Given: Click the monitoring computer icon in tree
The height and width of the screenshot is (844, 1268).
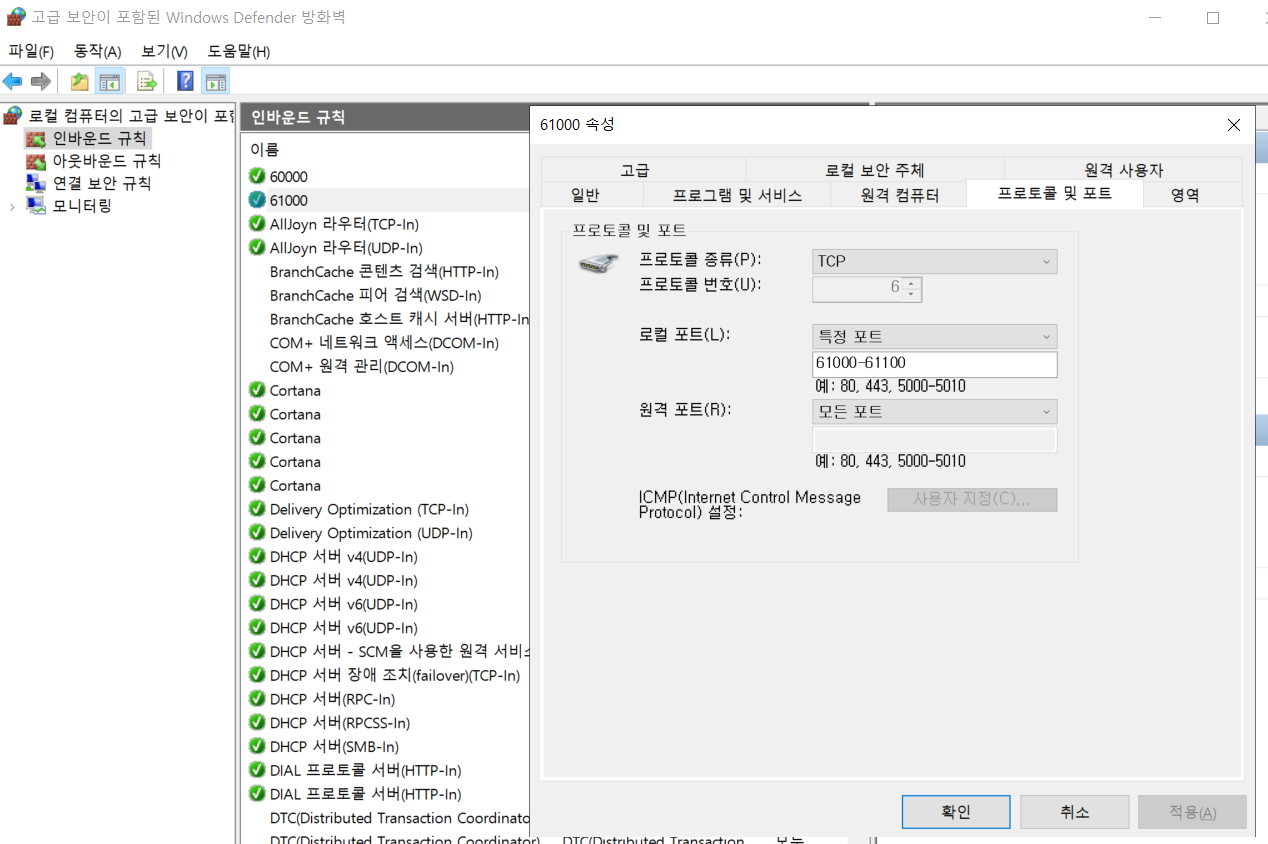Looking at the screenshot, I should (36, 206).
